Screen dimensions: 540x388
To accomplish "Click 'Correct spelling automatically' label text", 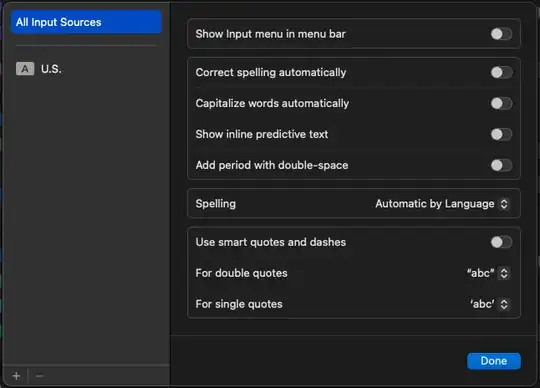I will tap(271, 73).
